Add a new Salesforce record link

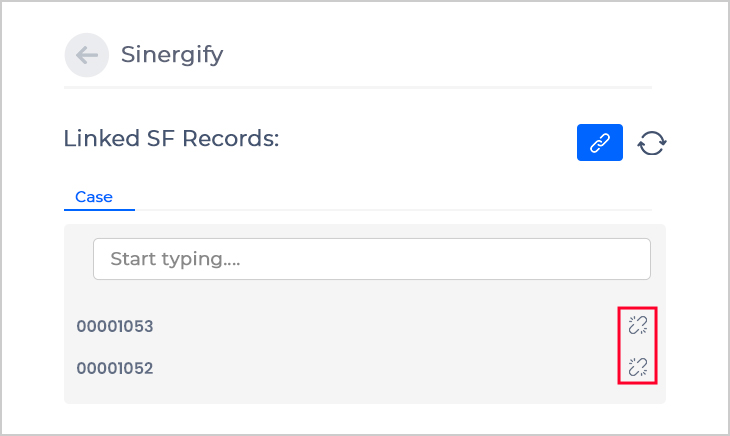(600, 142)
